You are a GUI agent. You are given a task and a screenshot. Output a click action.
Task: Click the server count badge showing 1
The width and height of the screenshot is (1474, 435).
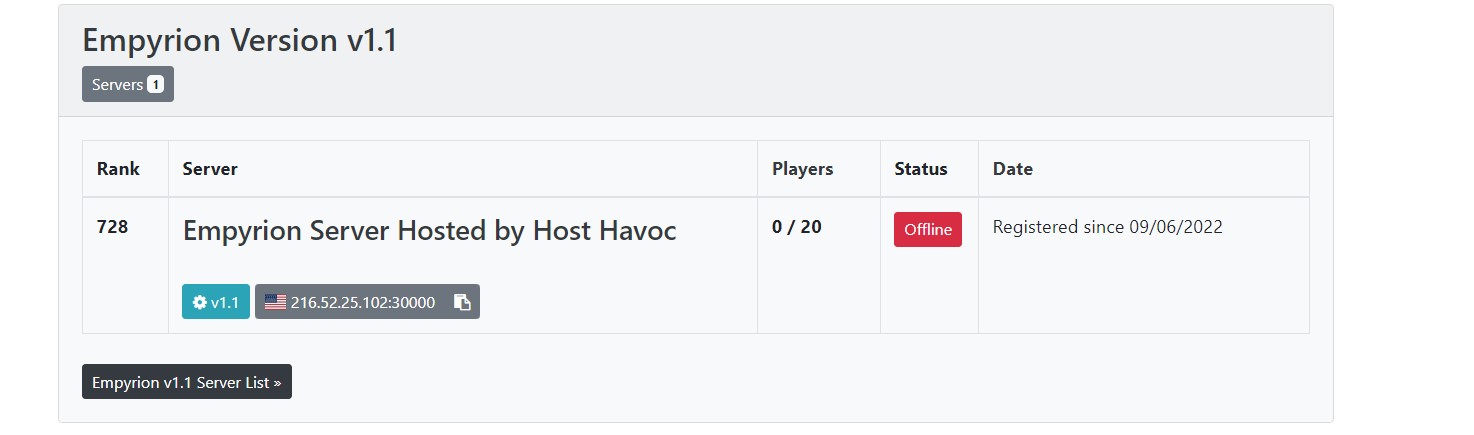tap(155, 85)
